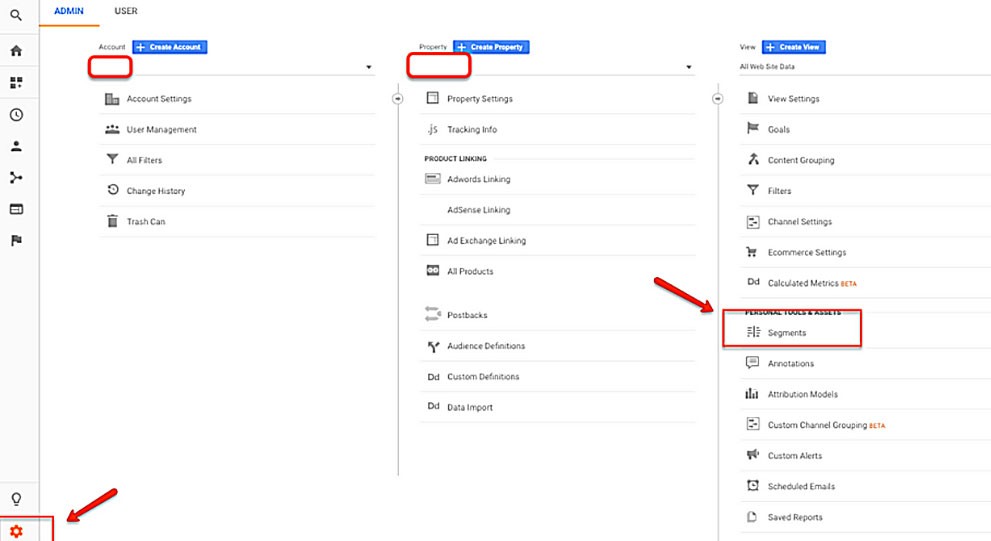Click Create Account button
991x541 pixels.
pyautogui.click(x=169, y=47)
